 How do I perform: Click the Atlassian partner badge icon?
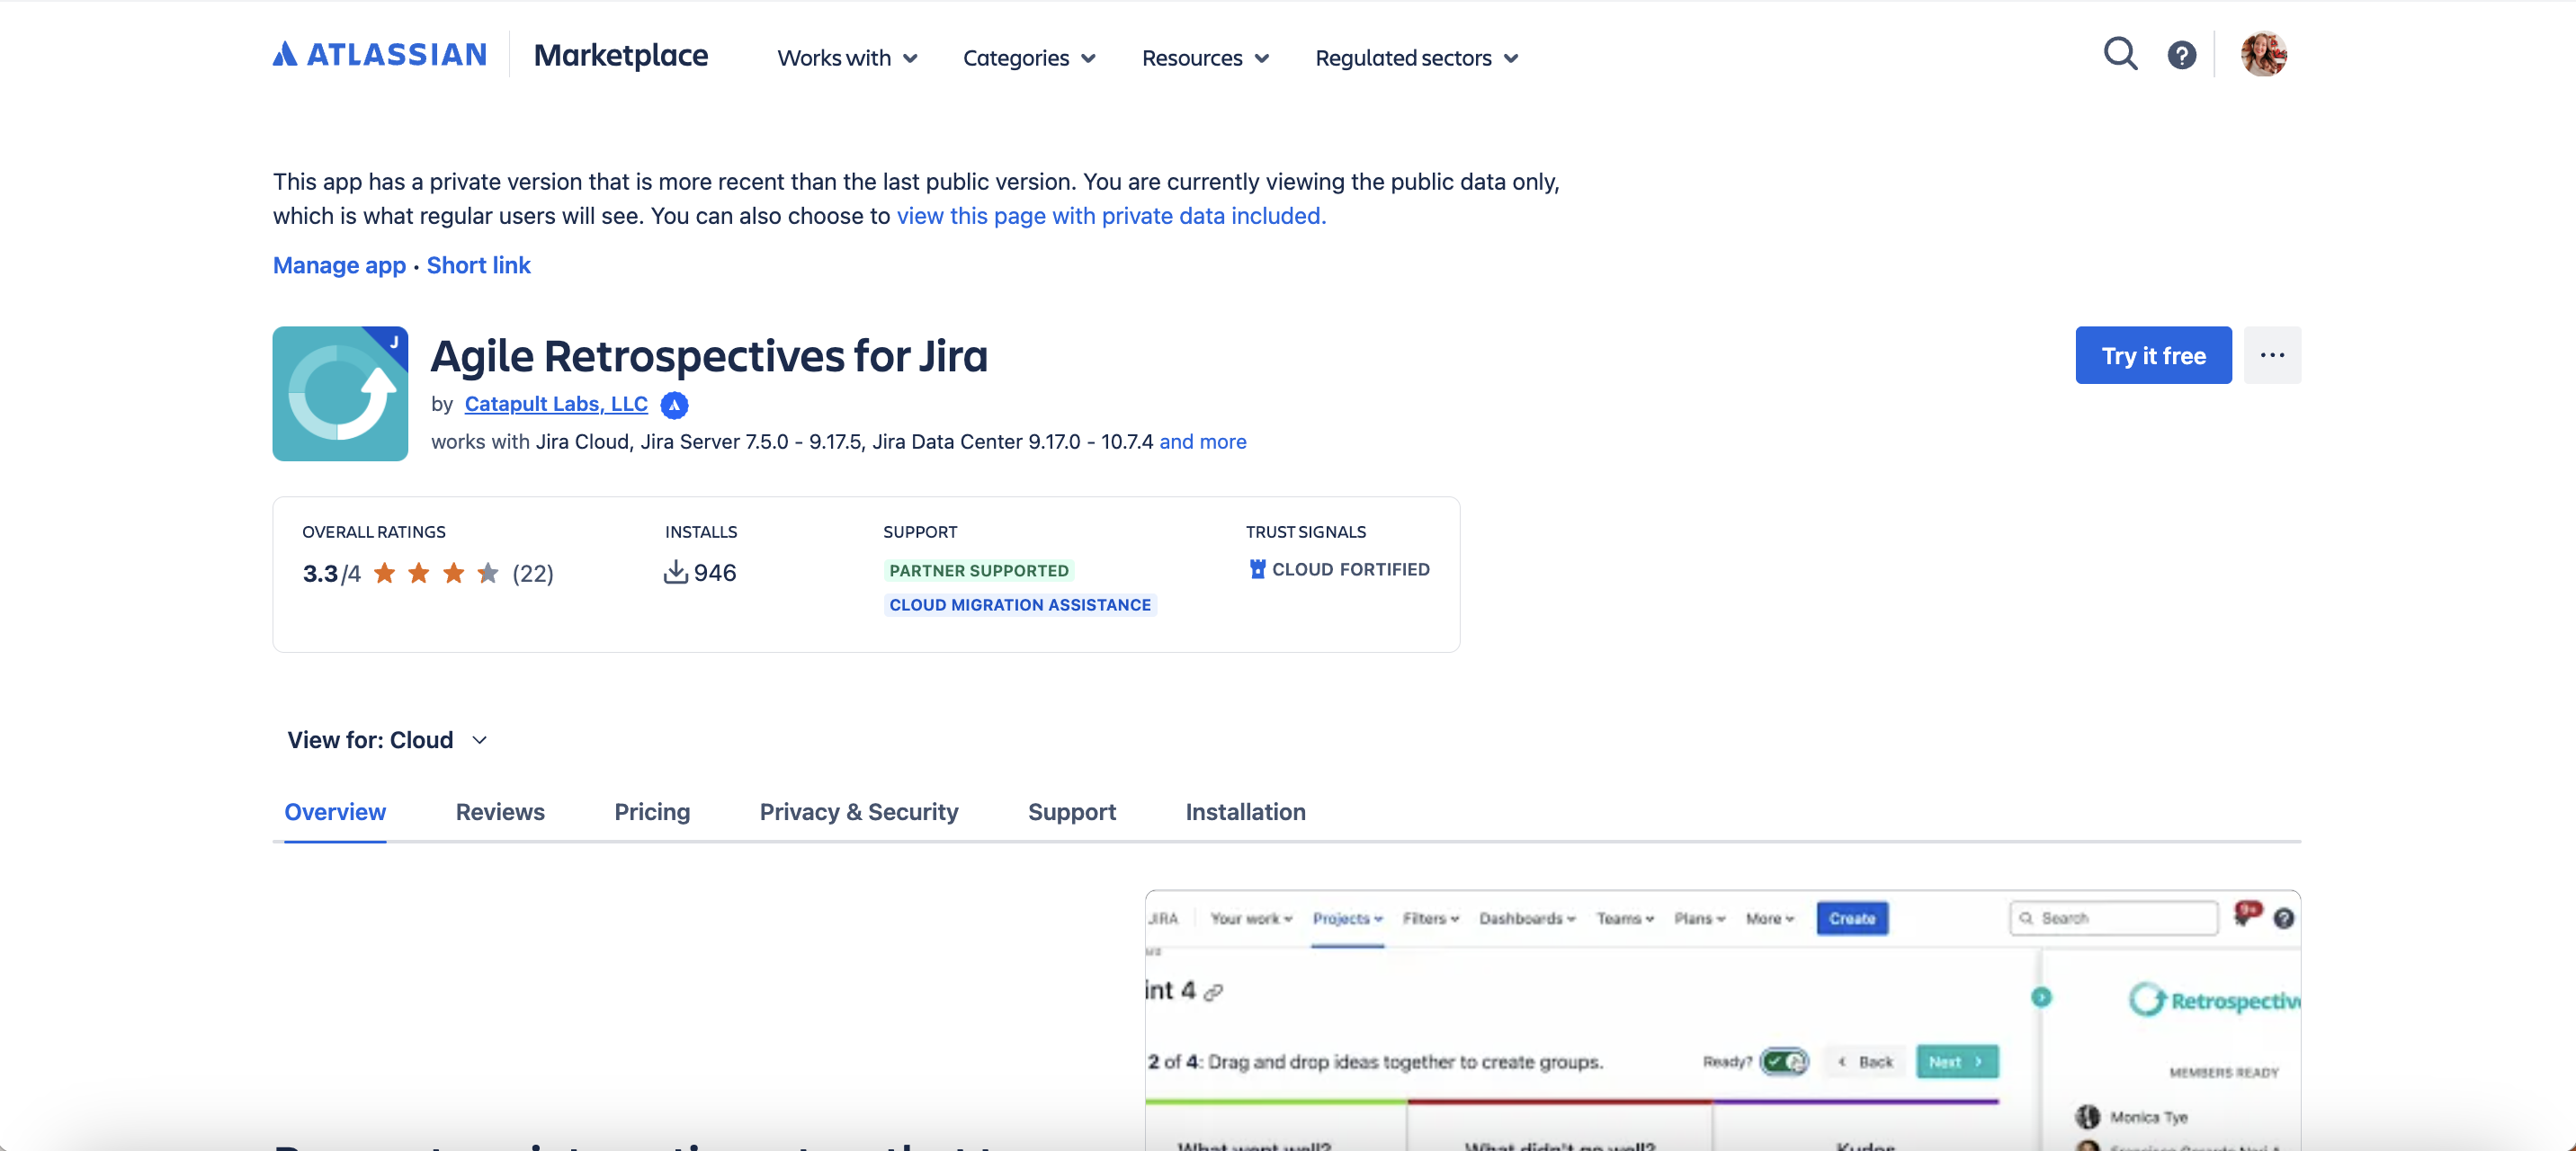[674, 405]
